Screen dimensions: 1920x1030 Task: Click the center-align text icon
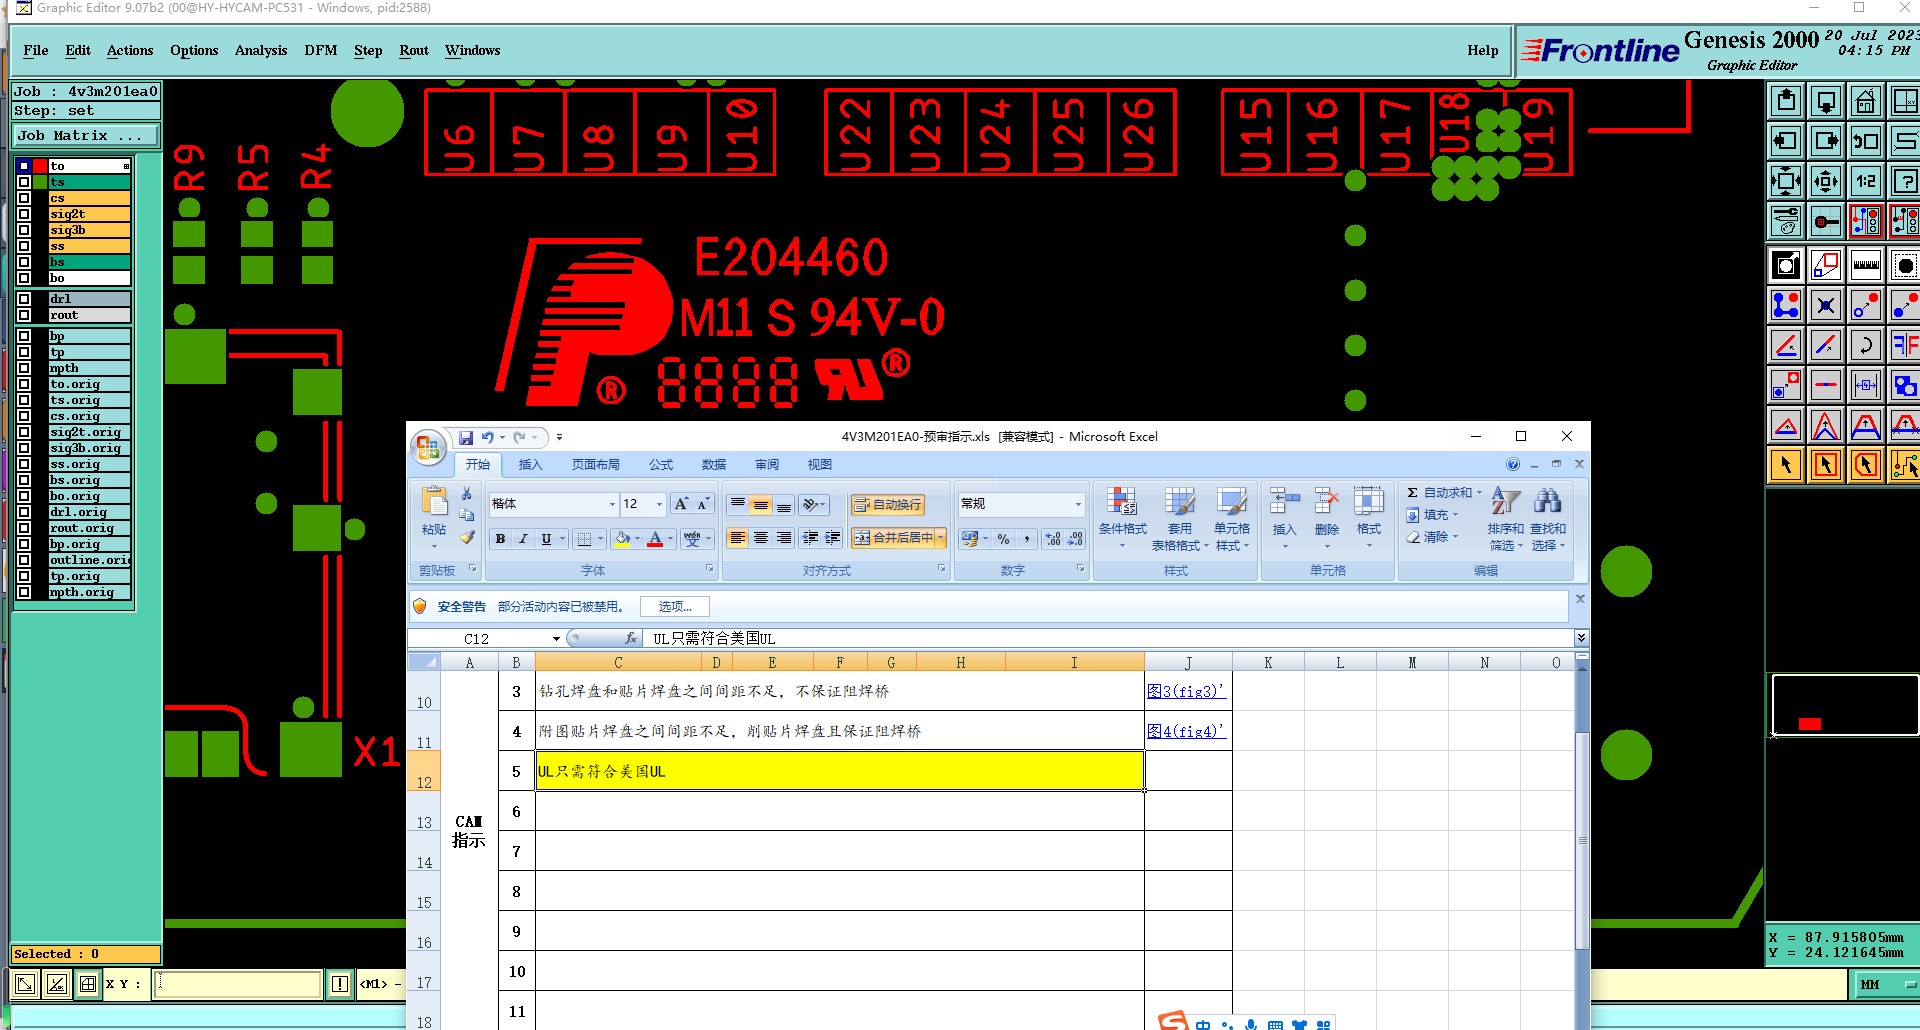pyautogui.click(x=761, y=538)
